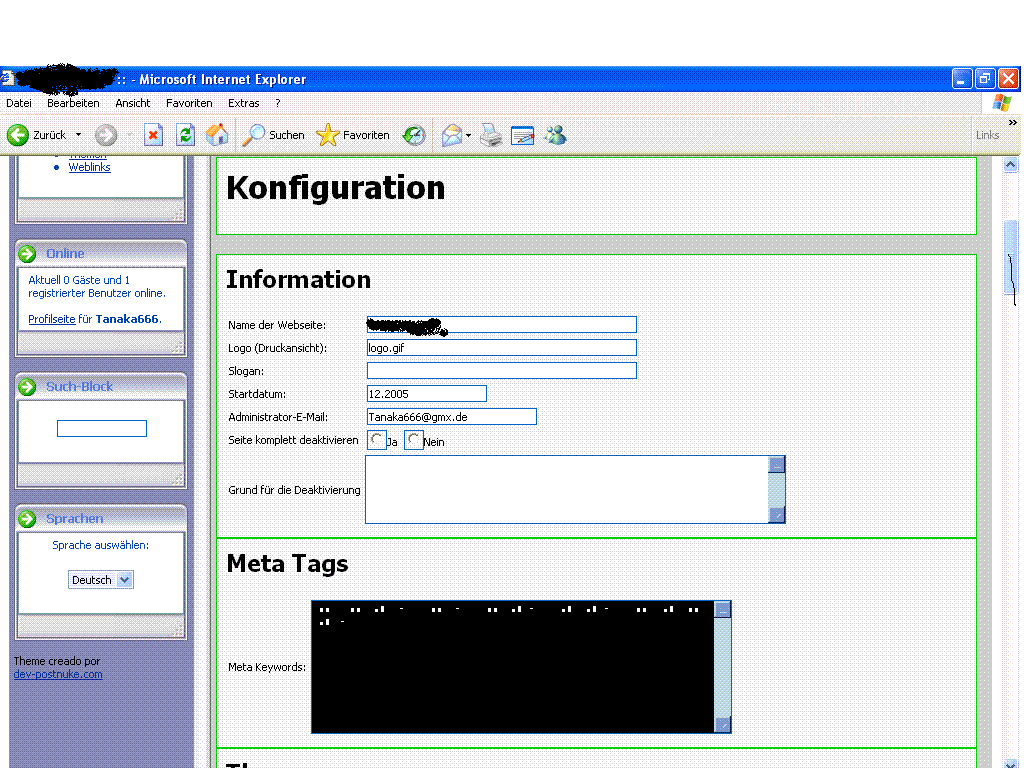Screen dimensions: 1024x768
Task: Click the Zurück back arrow button
Action: 18,135
